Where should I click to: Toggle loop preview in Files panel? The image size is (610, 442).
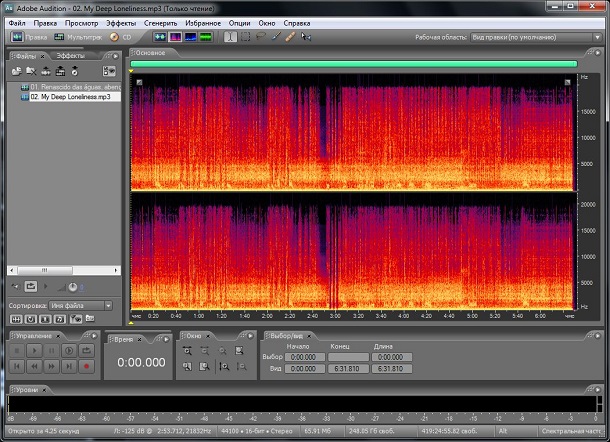31,287
